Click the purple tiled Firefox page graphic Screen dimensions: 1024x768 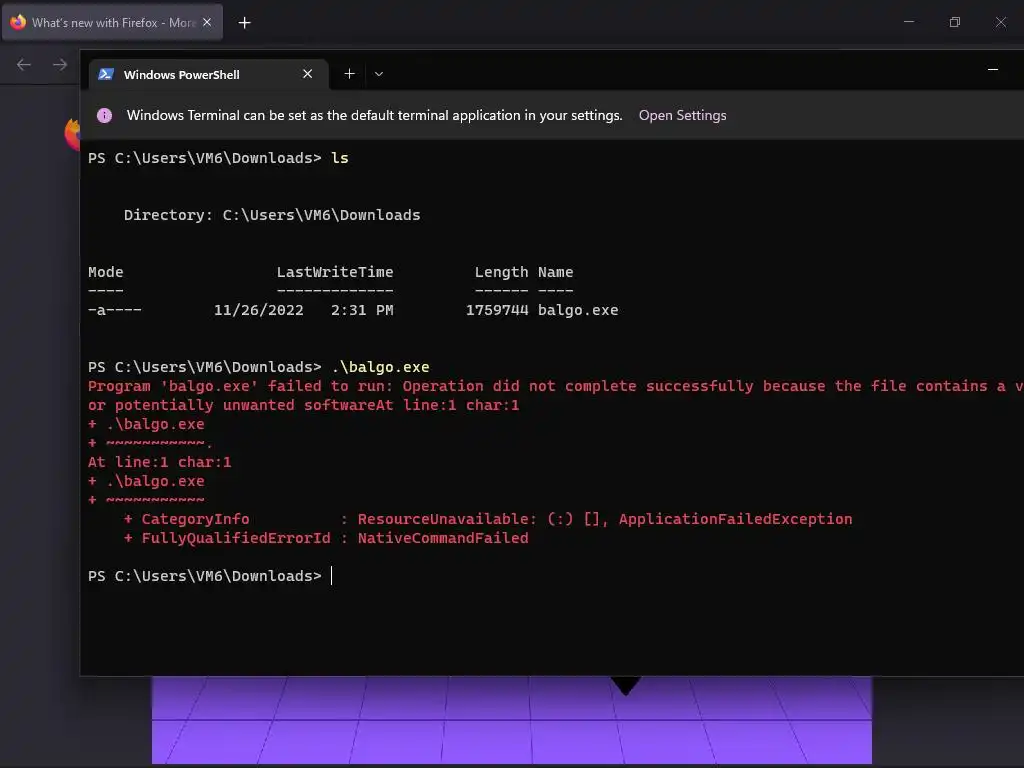click(511, 720)
